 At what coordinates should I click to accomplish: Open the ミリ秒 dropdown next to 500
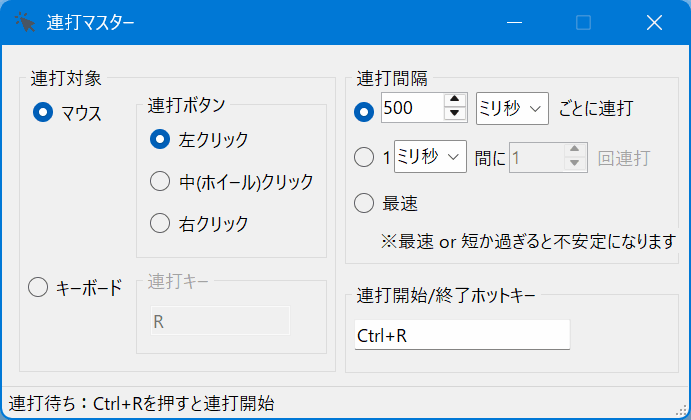coord(512,108)
